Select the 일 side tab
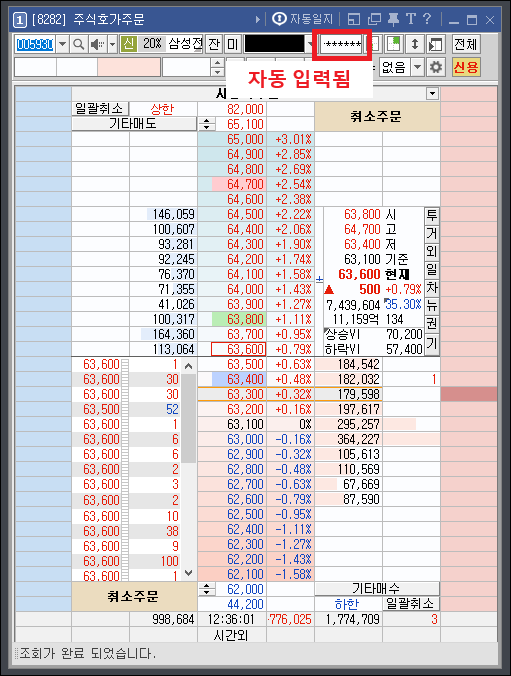The width and height of the screenshot is (511, 676). [x=432, y=270]
